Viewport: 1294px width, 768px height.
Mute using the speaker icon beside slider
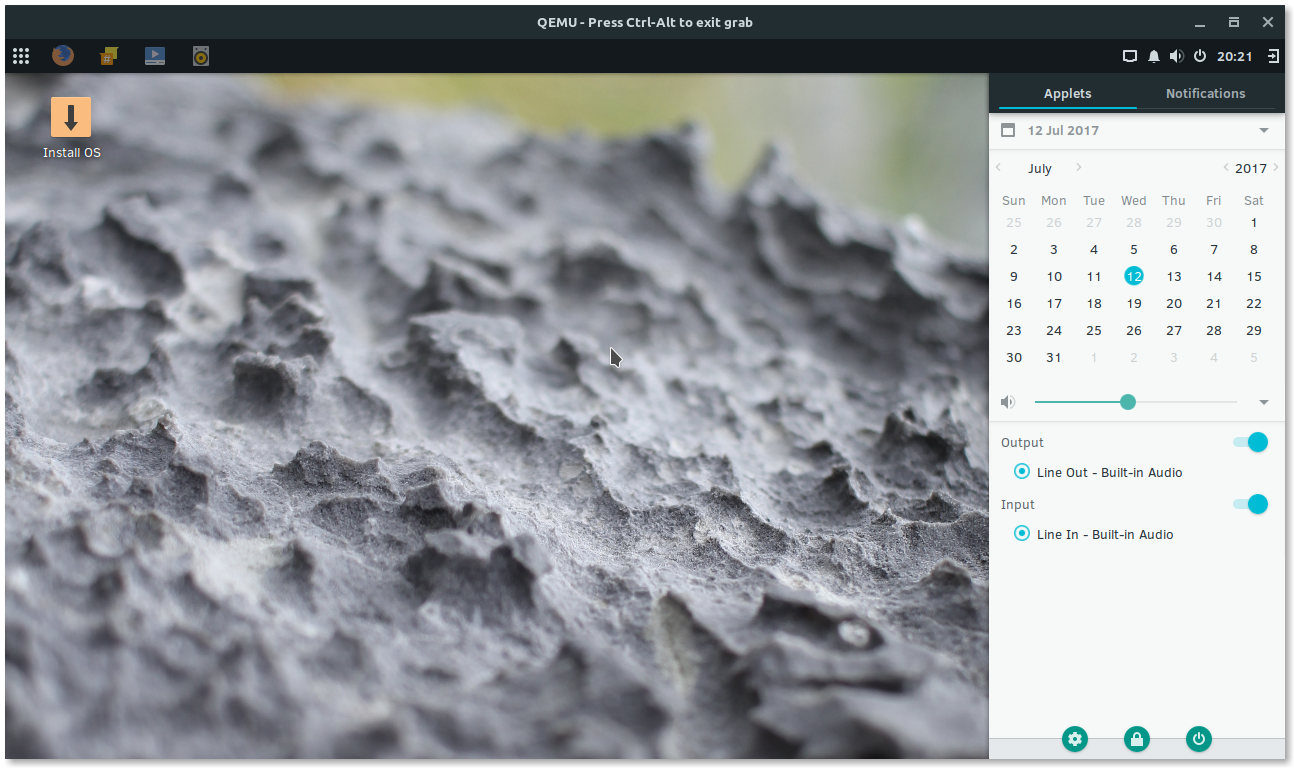[x=1008, y=402]
